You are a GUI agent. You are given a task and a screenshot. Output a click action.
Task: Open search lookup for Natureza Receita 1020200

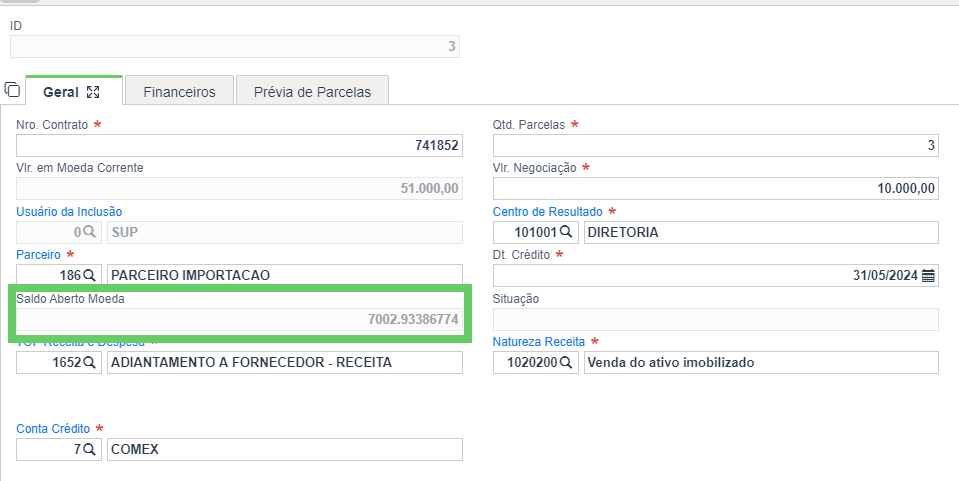coord(566,362)
